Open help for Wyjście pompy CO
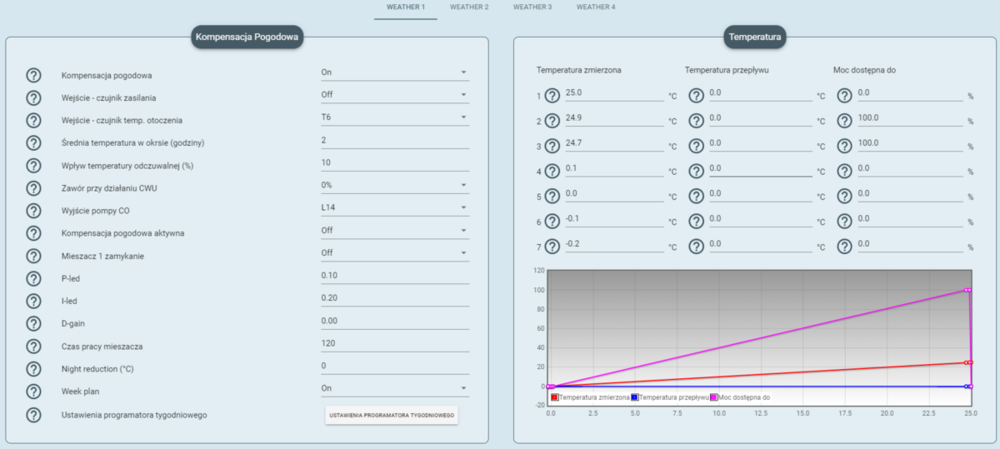The height and width of the screenshot is (449, 1000). pos(34,210)
